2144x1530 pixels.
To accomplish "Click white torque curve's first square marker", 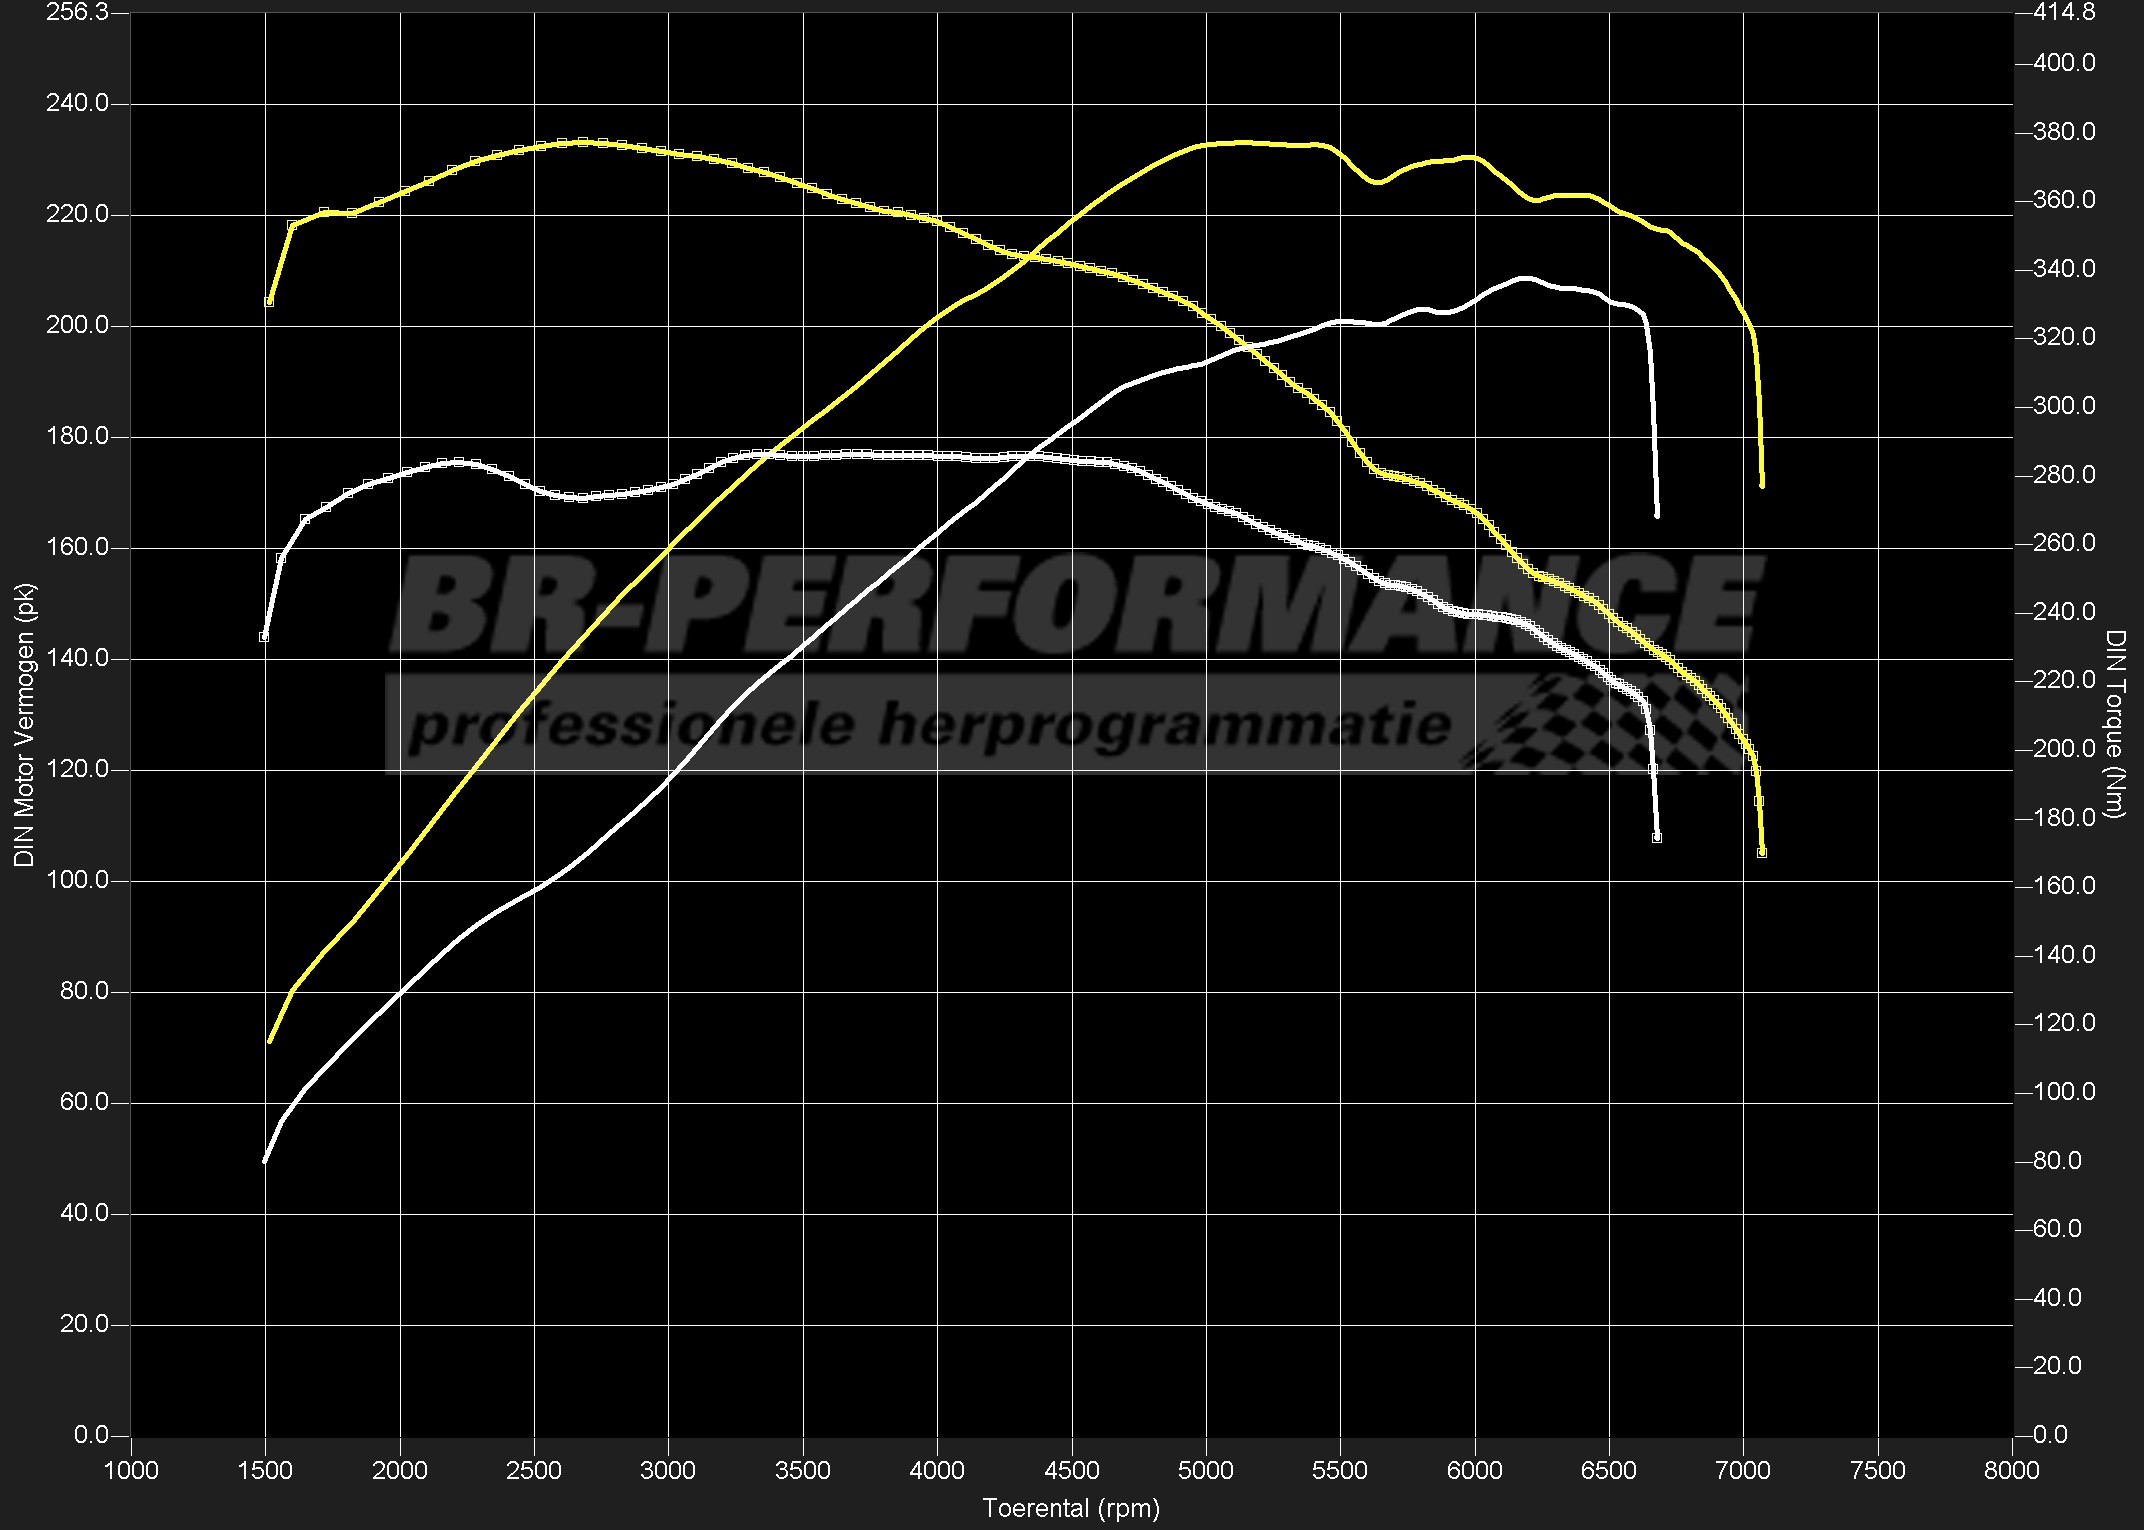I will (264, 637).
